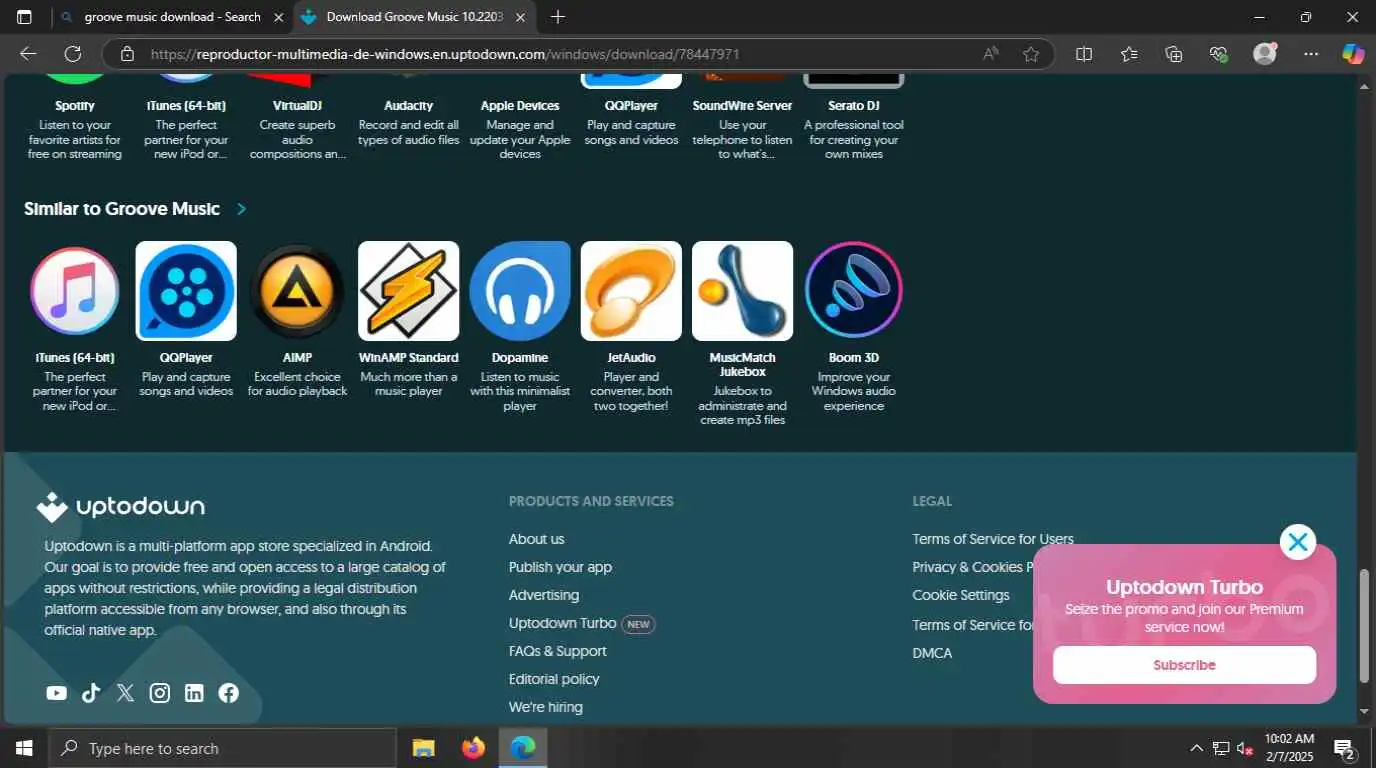Open the Editorial policy link
The image size is (1376, 768).
554,679
